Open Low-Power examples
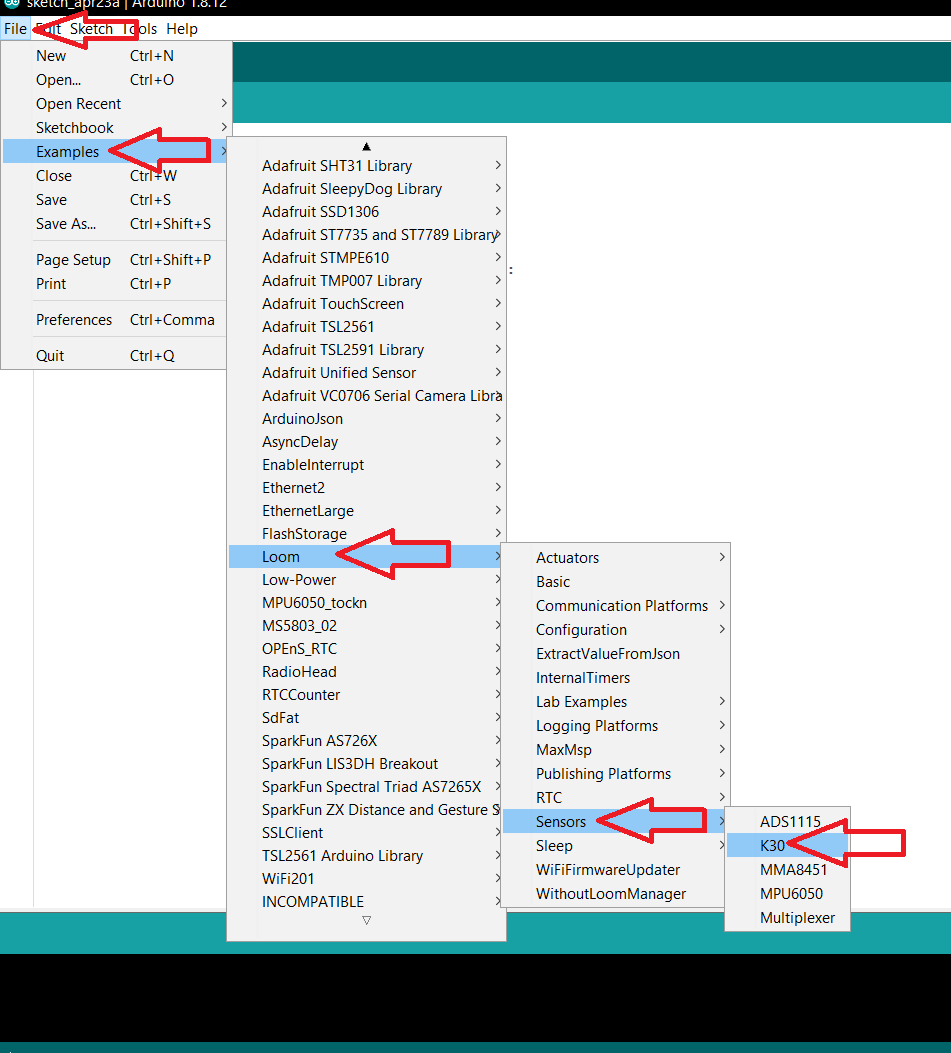951x1053 pixels. click(x=366, y=580)
